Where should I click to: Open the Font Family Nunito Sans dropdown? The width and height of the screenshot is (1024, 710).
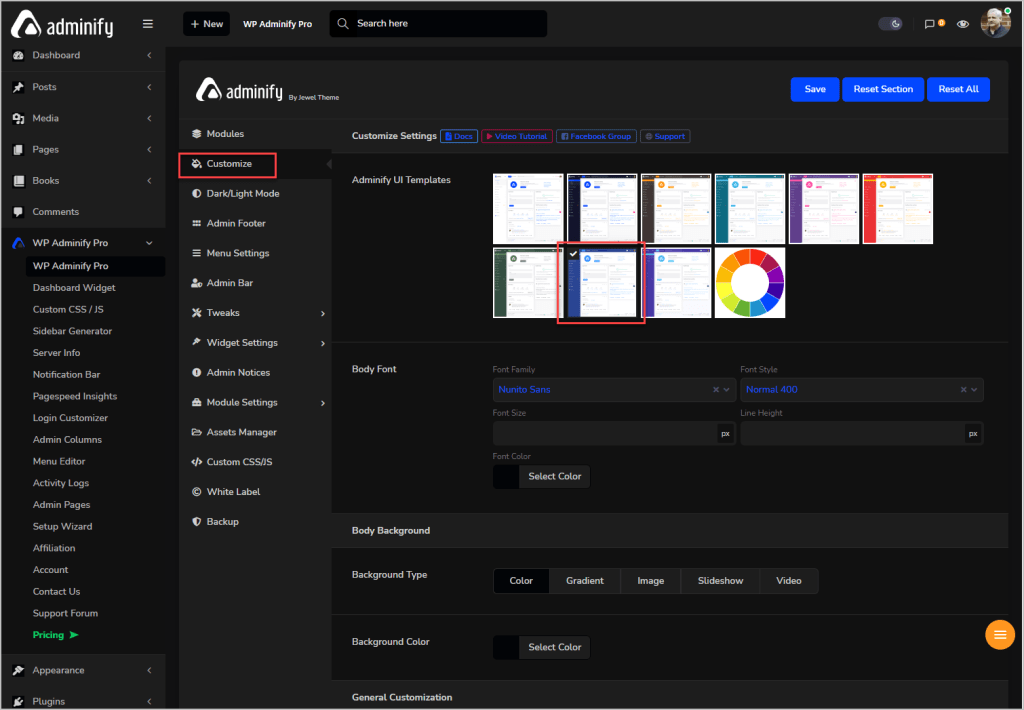point(614,389)
